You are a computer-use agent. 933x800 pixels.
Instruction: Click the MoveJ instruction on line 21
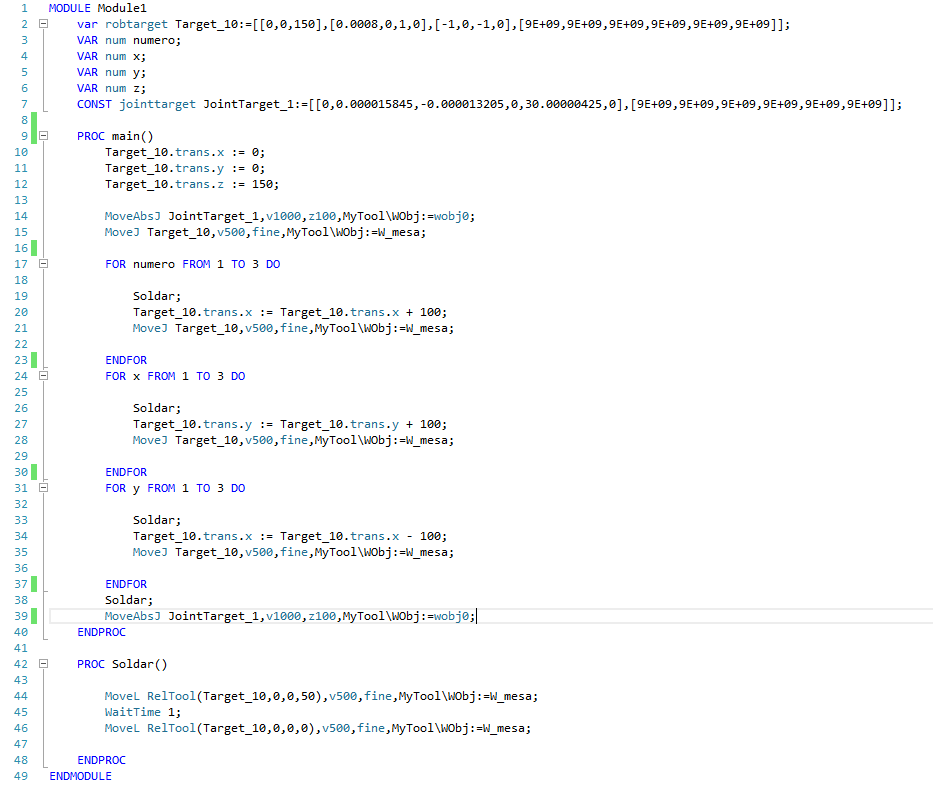click(x=293, y=328)
